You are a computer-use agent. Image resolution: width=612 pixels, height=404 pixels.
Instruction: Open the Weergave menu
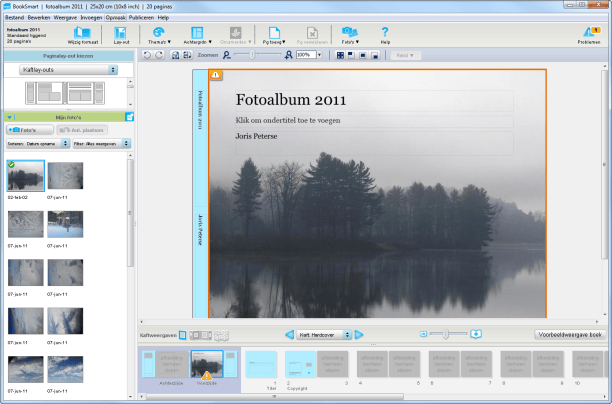(65, 18)
